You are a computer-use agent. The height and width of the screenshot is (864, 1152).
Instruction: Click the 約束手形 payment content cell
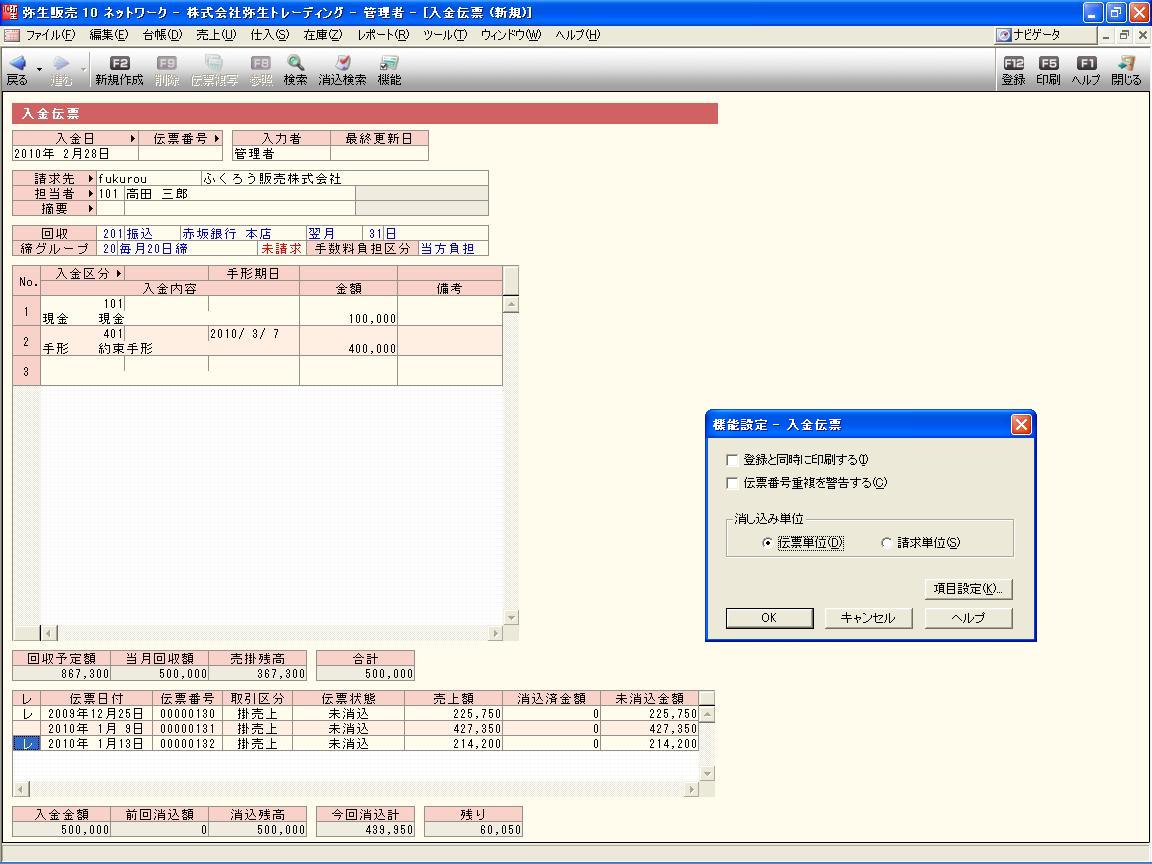(126, 349)
